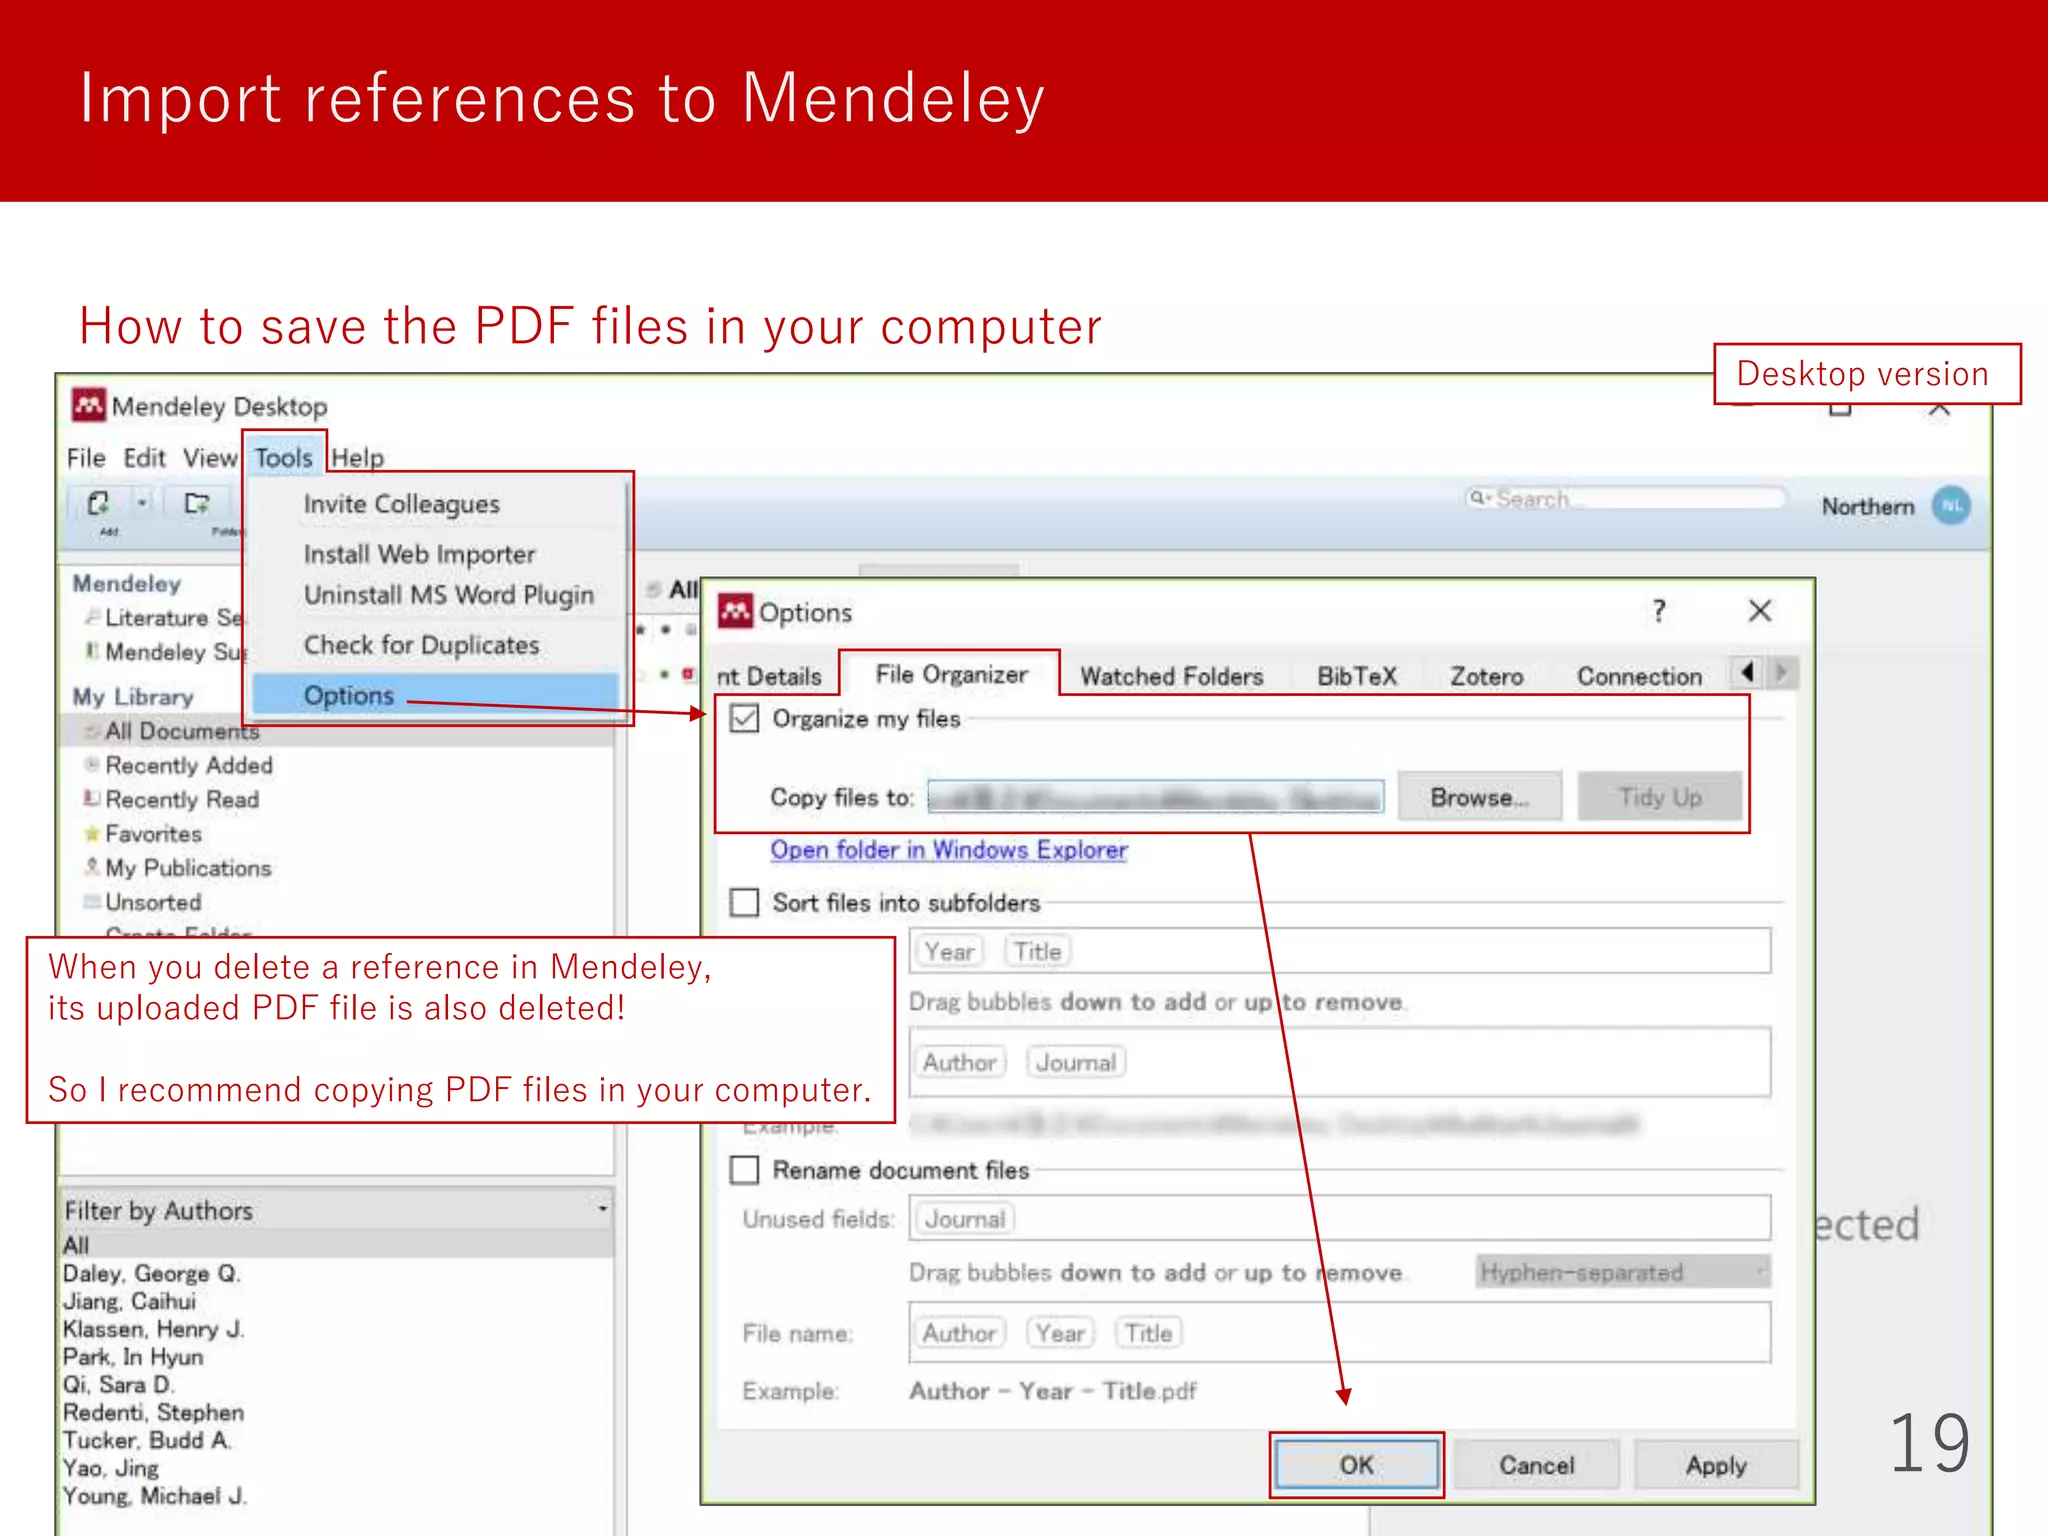Click the Options dialog help question mark
2048x1536 pixels.
click(1659, 611)
